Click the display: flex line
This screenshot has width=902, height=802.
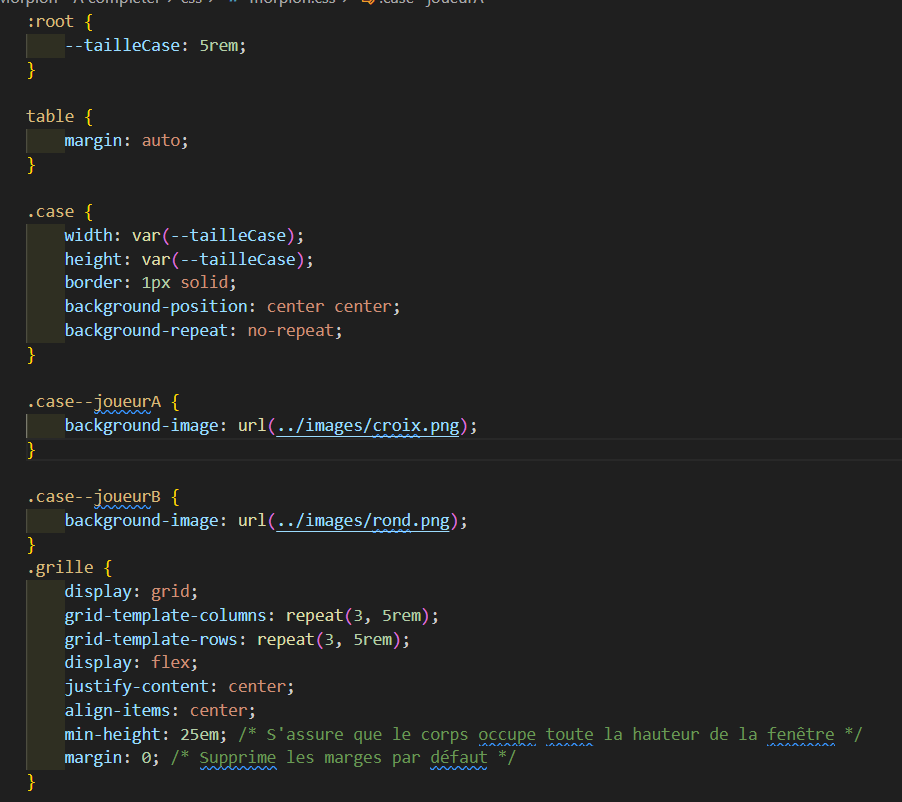pyautogui.click(x=131, y=663)
